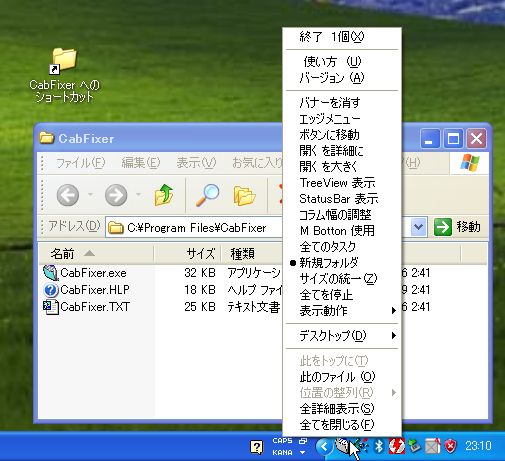505x461 pixels.
Task: Open the Search magnifier tool
Action: pyautogui.click(x=207, y=195)
